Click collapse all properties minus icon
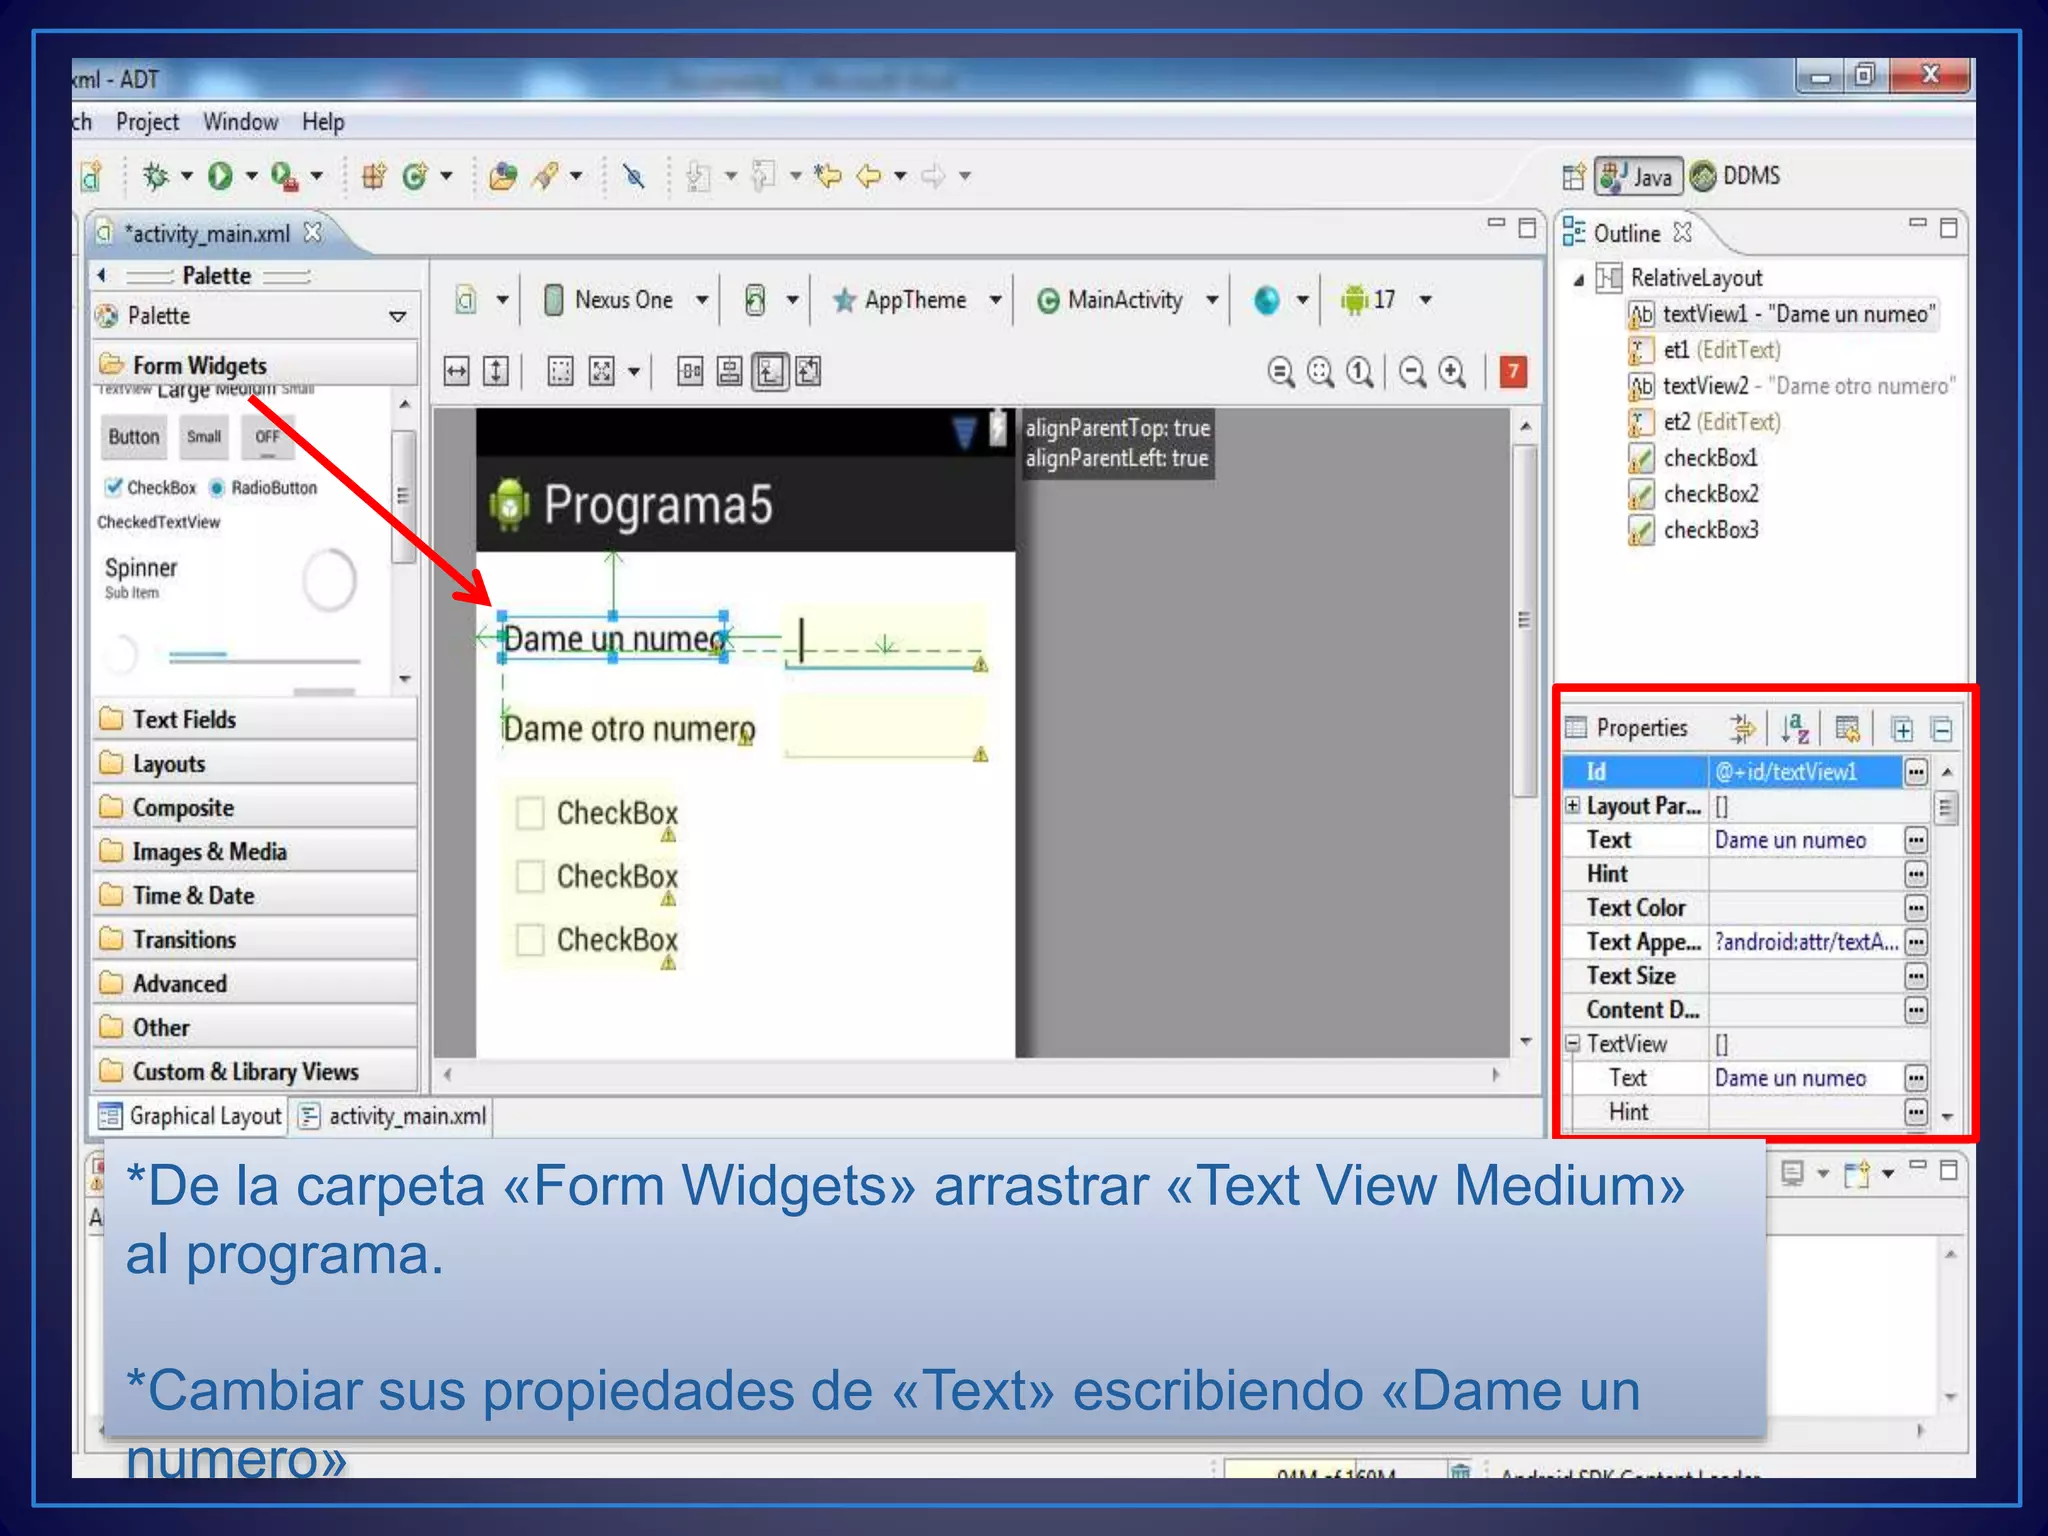Viewport: 2048px width, 1536px height. point(1941,729)
